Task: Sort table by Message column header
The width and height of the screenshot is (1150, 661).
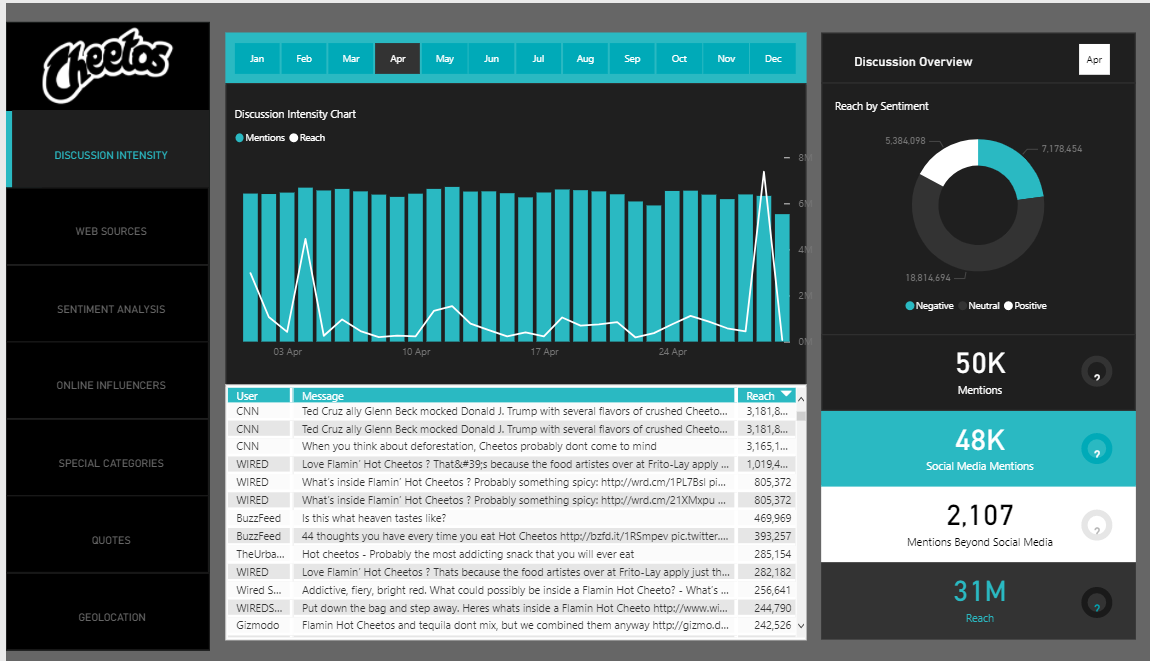Action: click(x=513, y=395)
